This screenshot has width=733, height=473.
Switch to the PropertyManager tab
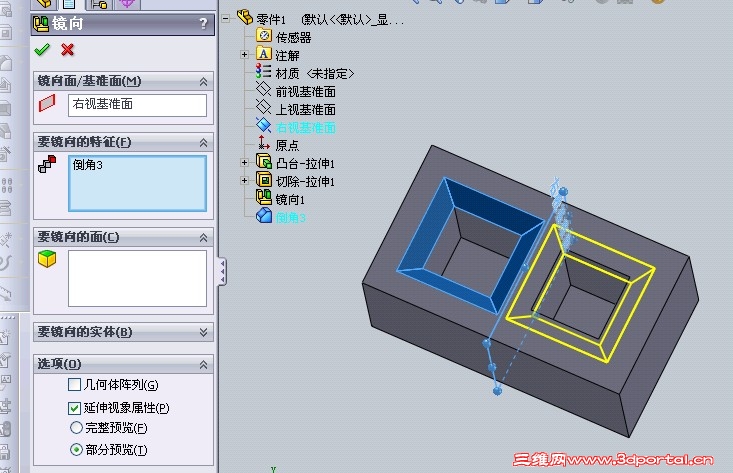click(69, 4)
